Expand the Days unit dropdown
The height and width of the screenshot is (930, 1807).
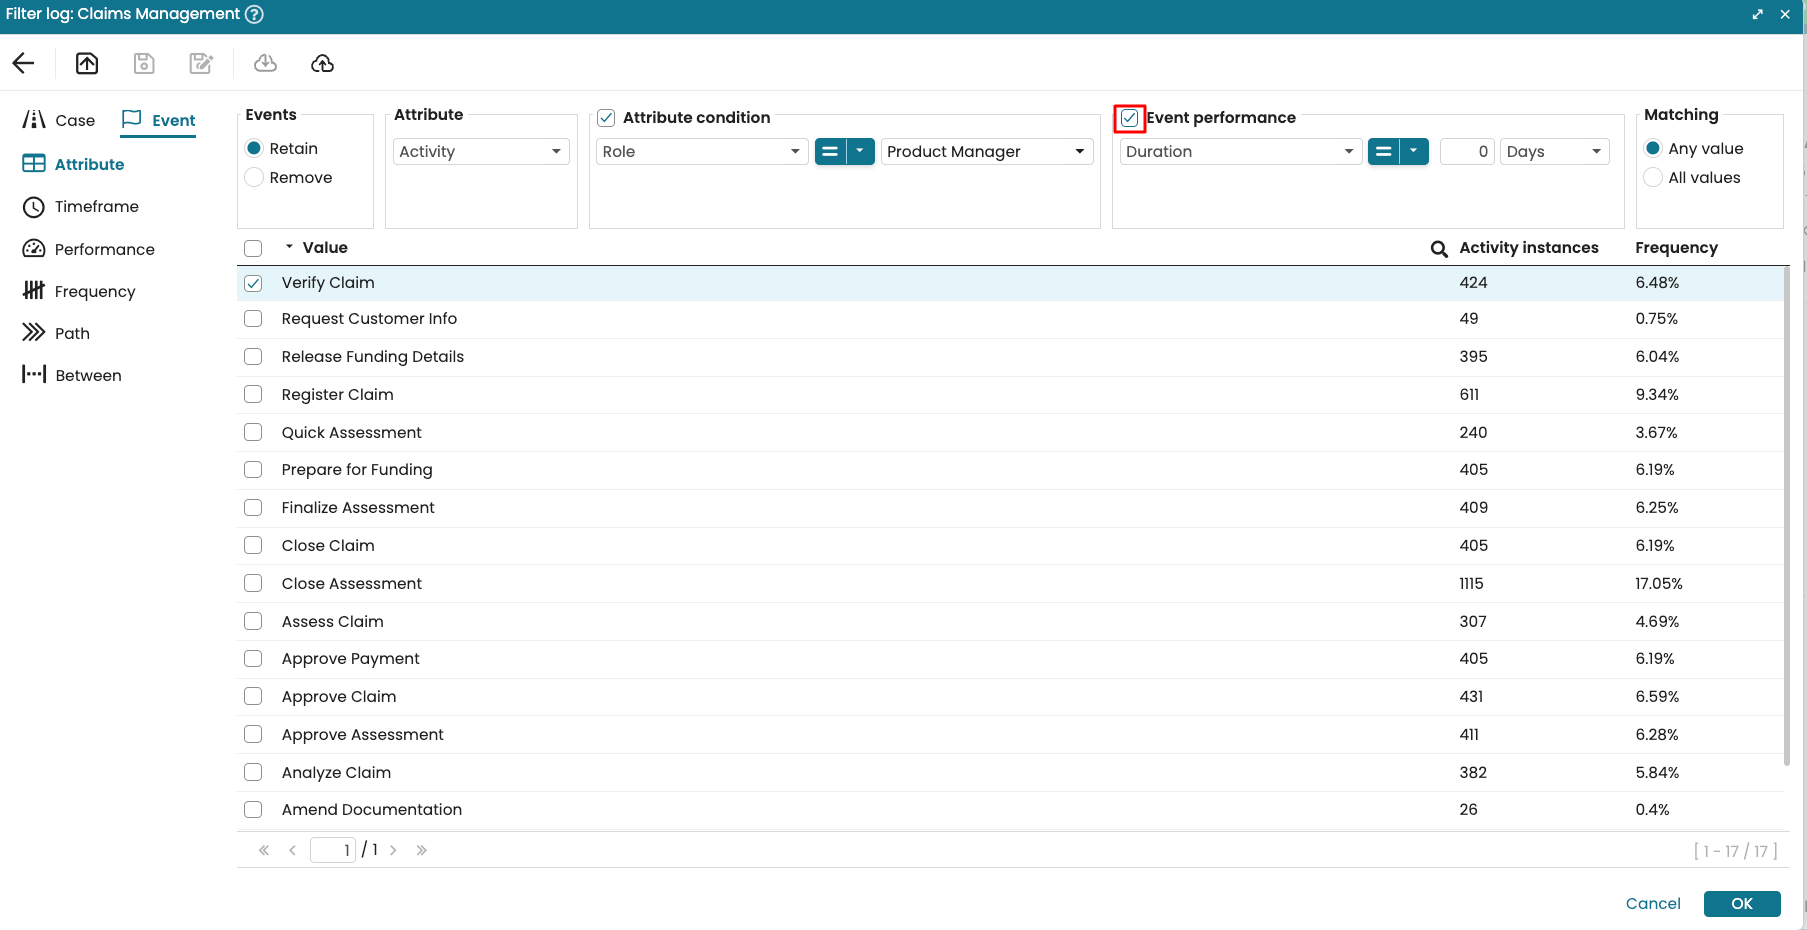tap(1554, 152)
